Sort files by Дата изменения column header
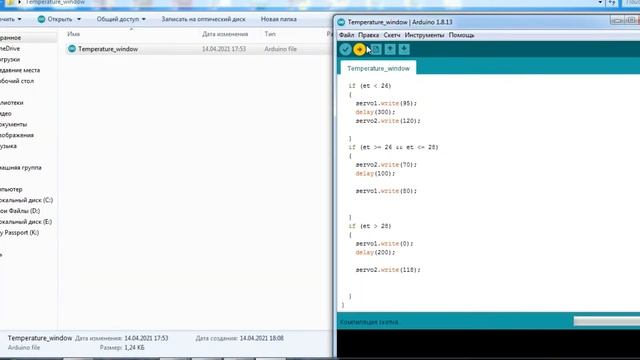The image size is (640, 360). [225, 34]
